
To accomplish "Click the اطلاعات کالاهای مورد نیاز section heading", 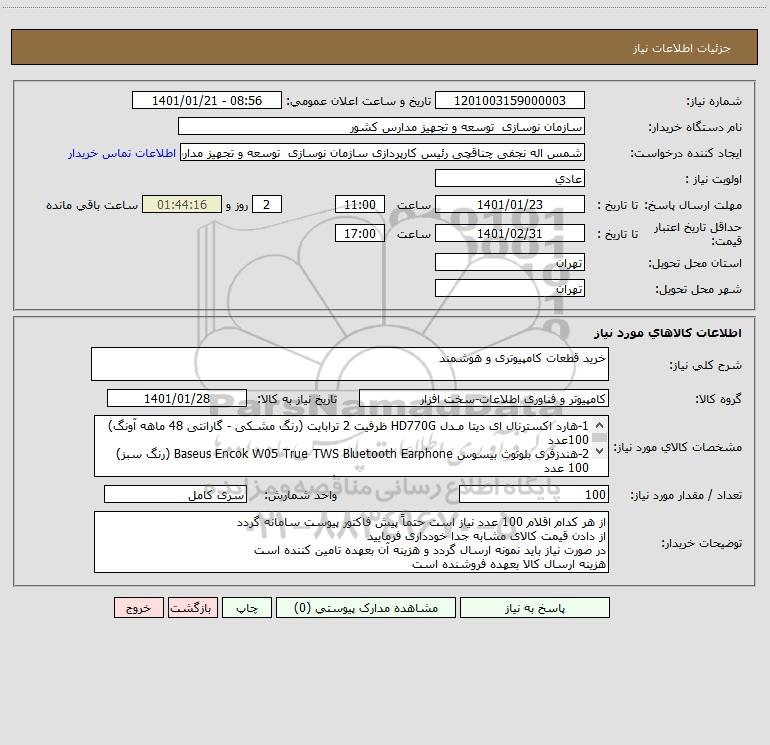I will click(x=668, y=333).
